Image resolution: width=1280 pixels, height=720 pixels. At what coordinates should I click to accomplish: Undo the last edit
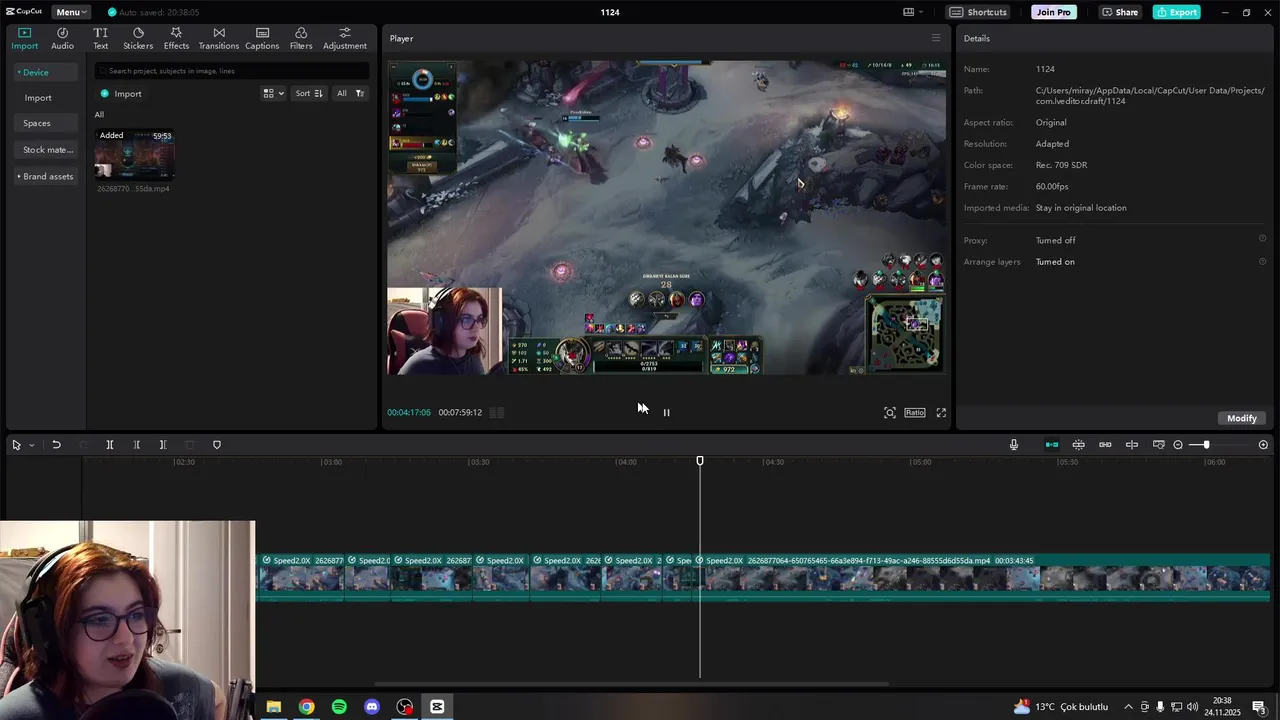pyautogui.click(x=56, y=445)
